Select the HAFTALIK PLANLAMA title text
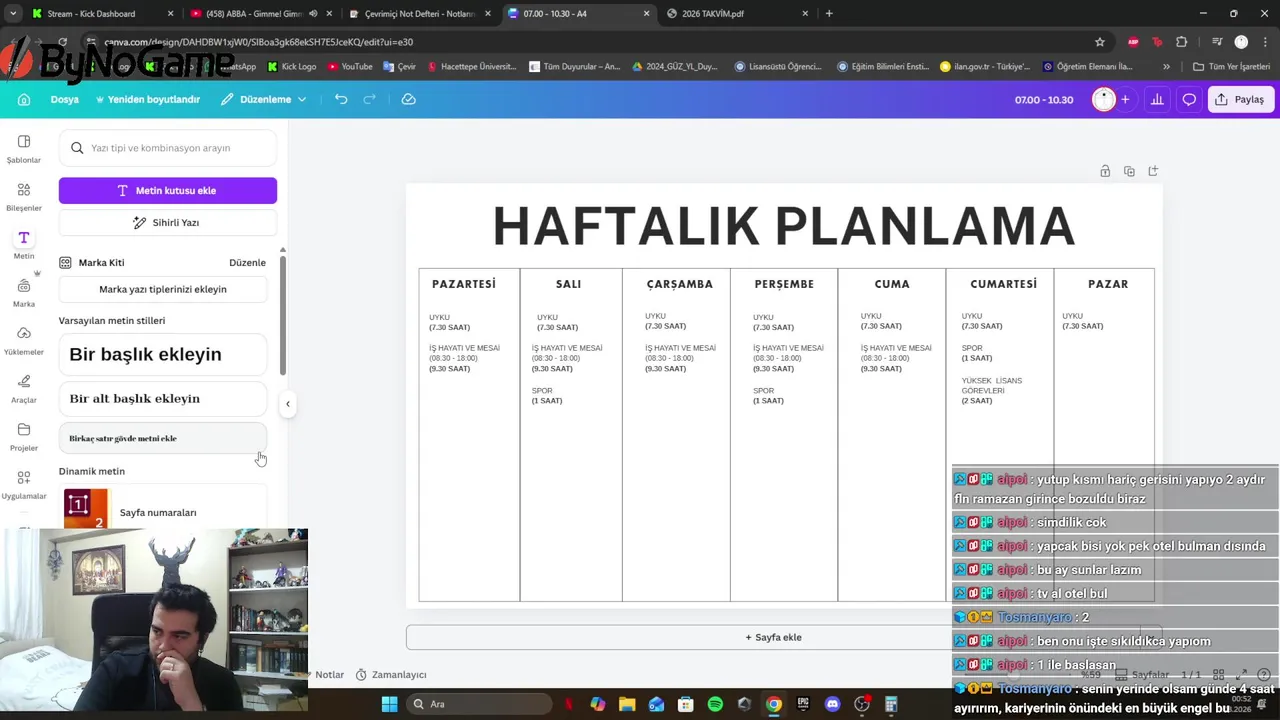Screen dimensions: 1280x720 coord(784,226)
